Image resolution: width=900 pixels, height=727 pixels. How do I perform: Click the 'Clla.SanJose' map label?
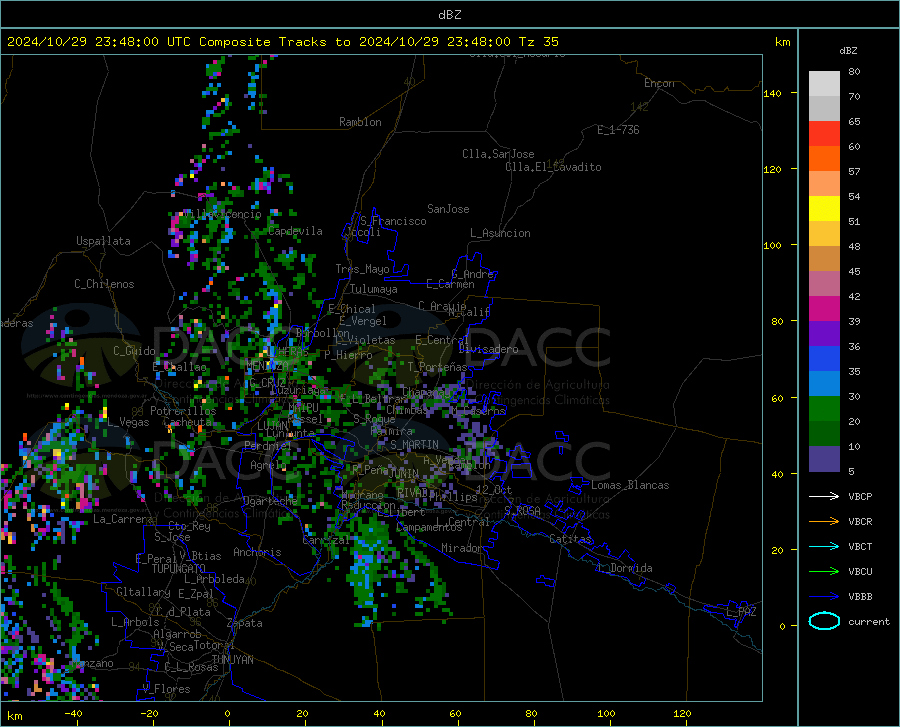pos(498,154)
